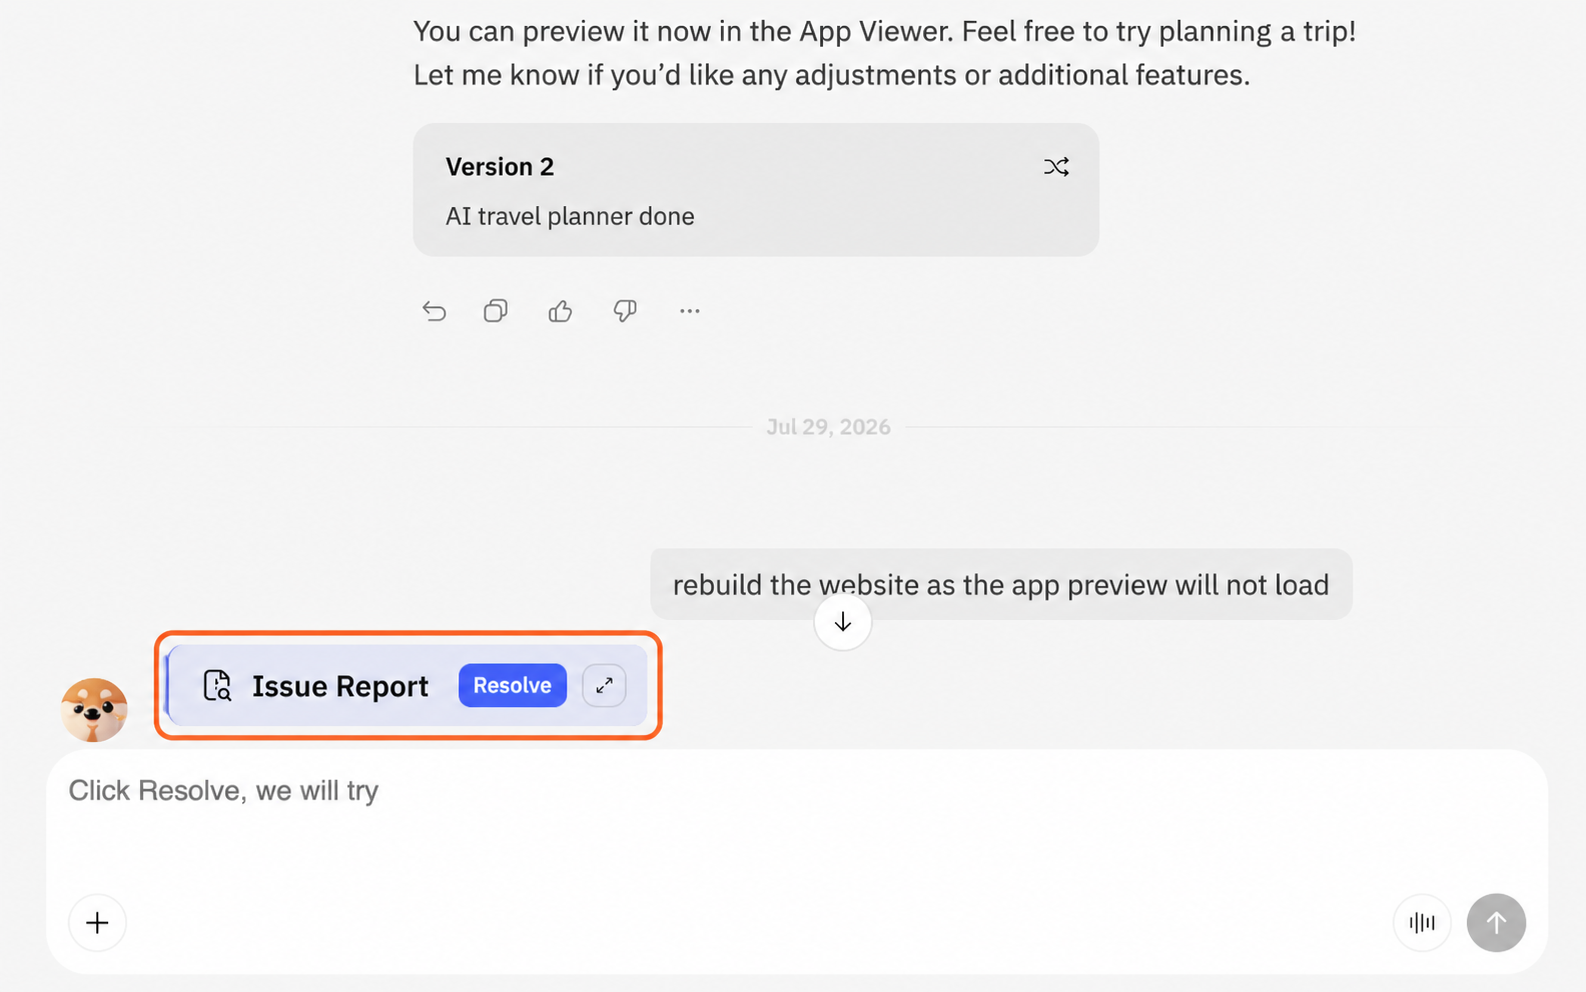Add an attachment with the plus button
The image size is (1586, 992).
(97, 922)
